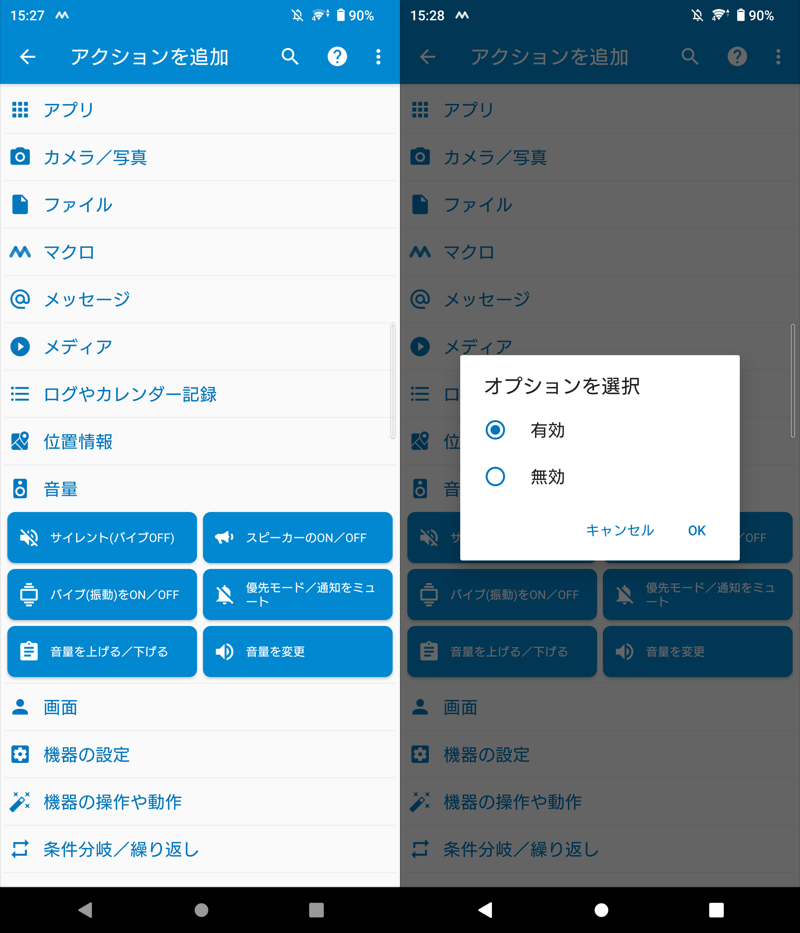Tap the search icon on the left screen
800x933 pixels.
[290, 57]
